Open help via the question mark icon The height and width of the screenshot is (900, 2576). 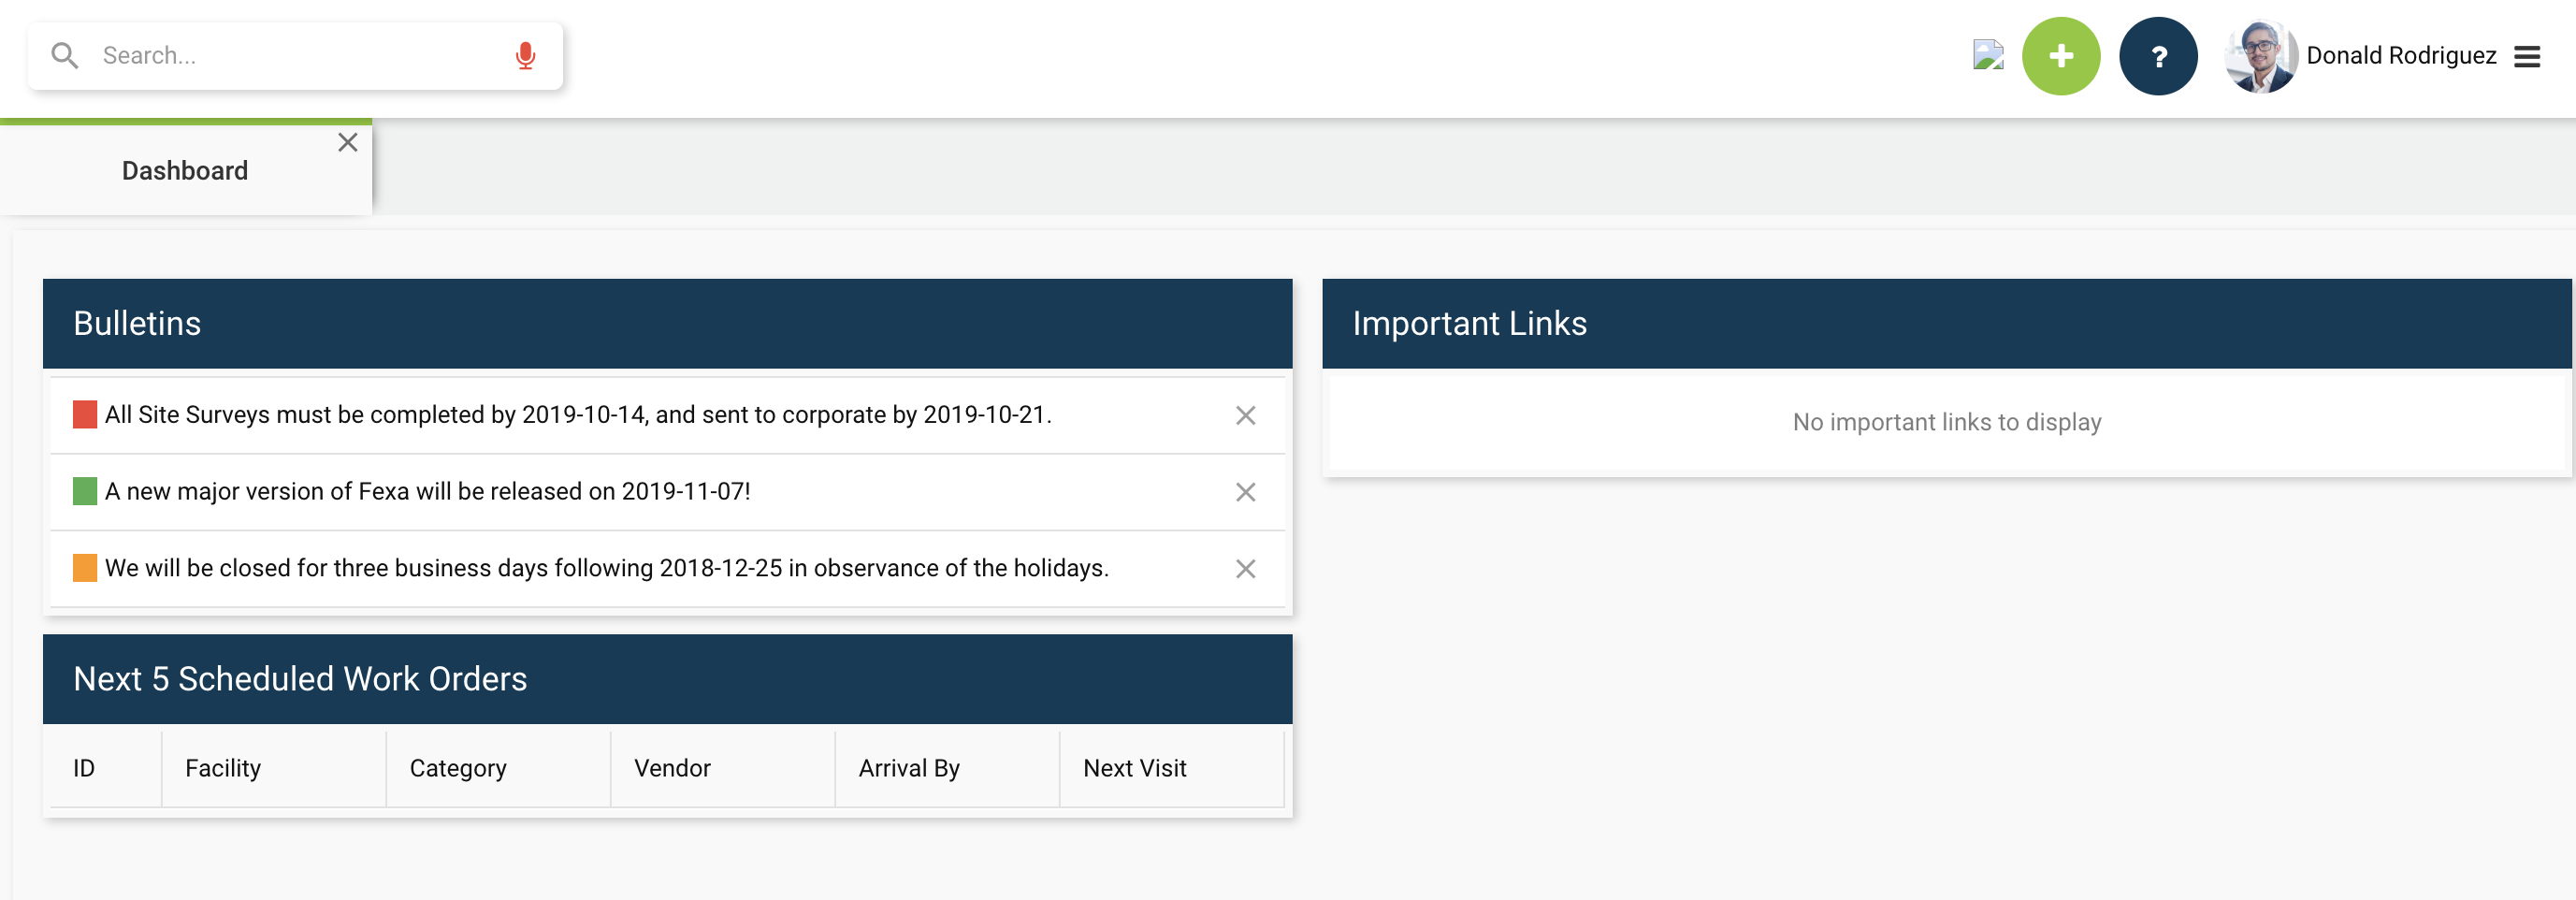pos(2158,56)
